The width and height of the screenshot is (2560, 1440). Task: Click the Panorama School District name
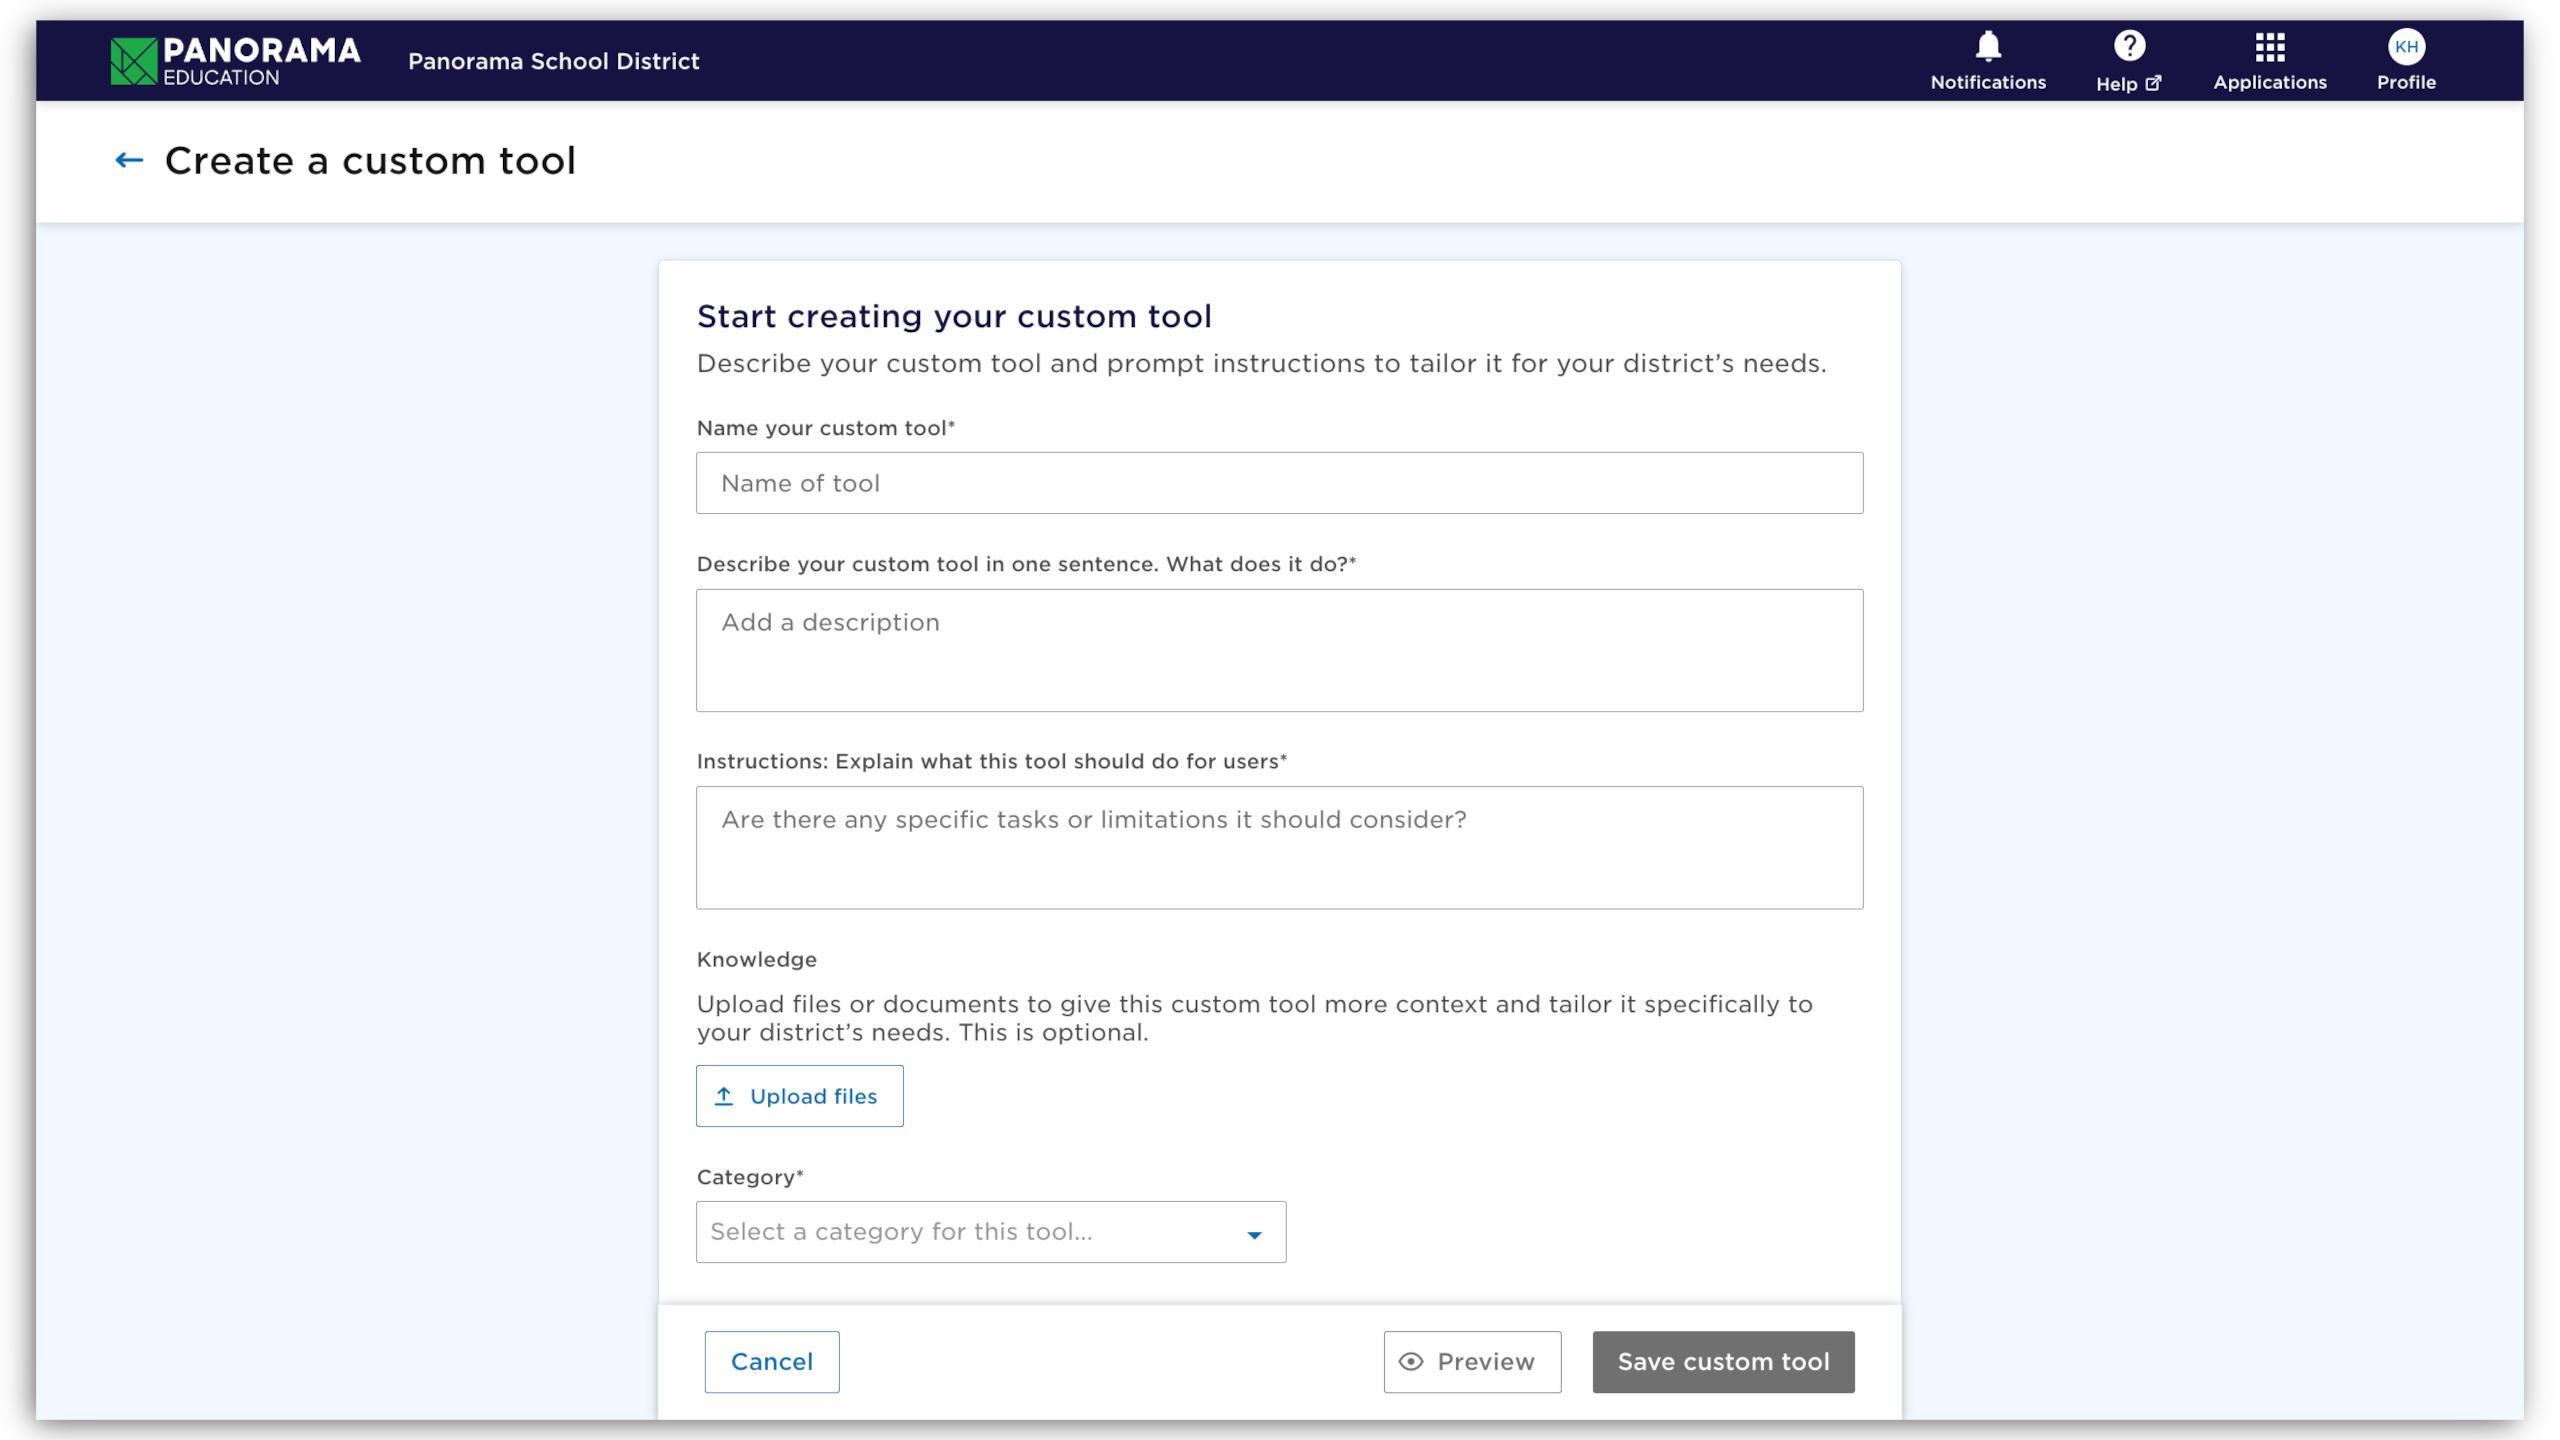click(x=553, y=61)
